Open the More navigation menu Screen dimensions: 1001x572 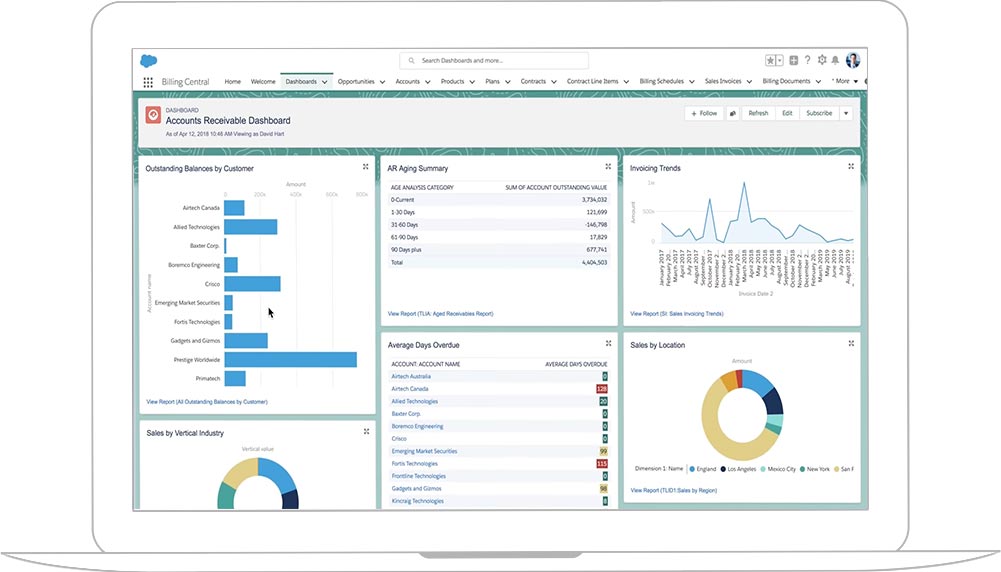tap(845, 82)
